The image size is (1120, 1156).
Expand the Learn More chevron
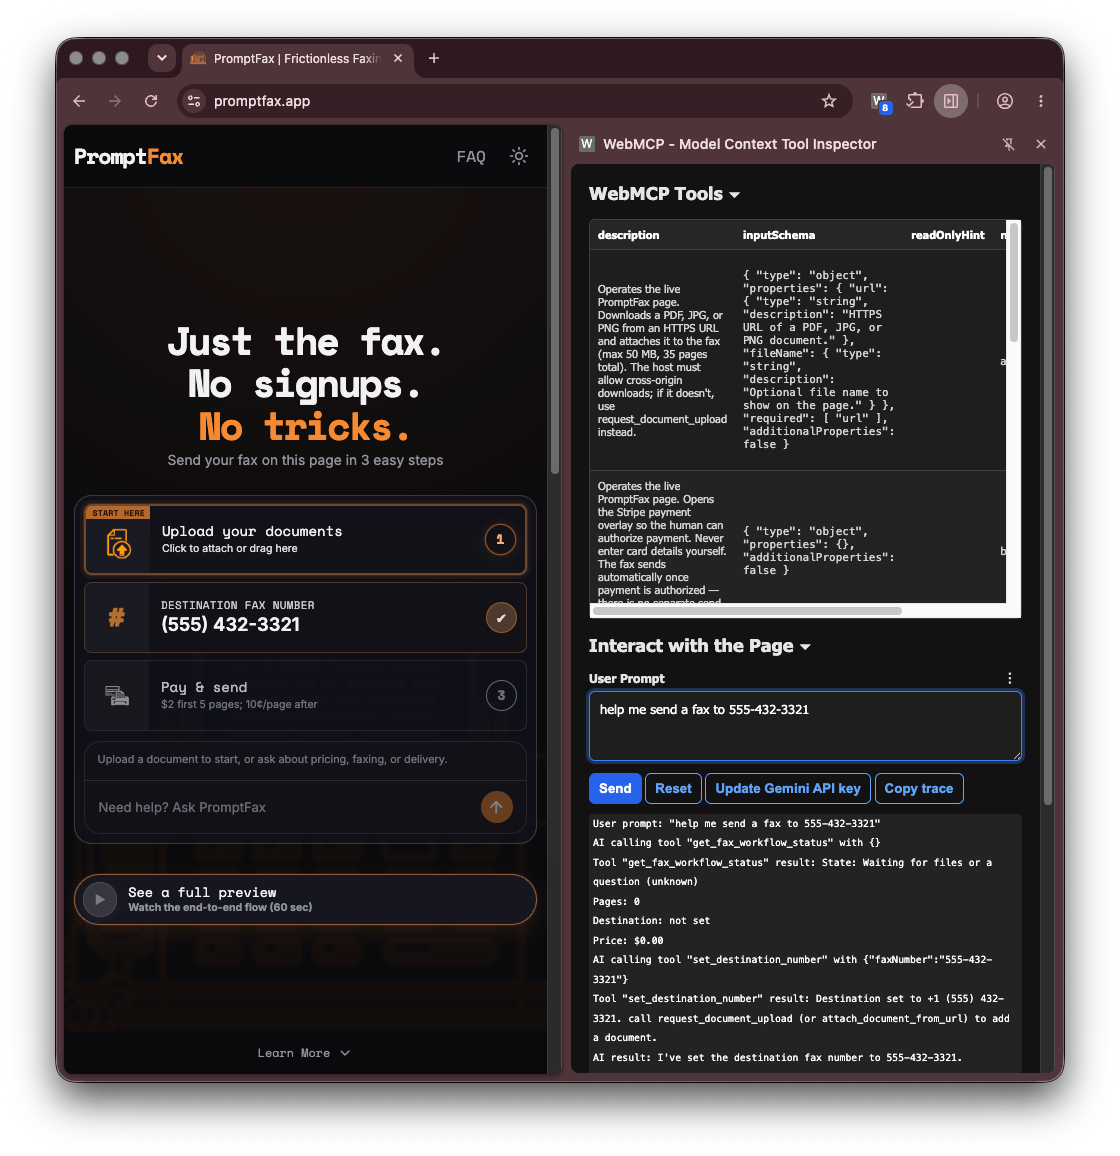pos(344,1053)
